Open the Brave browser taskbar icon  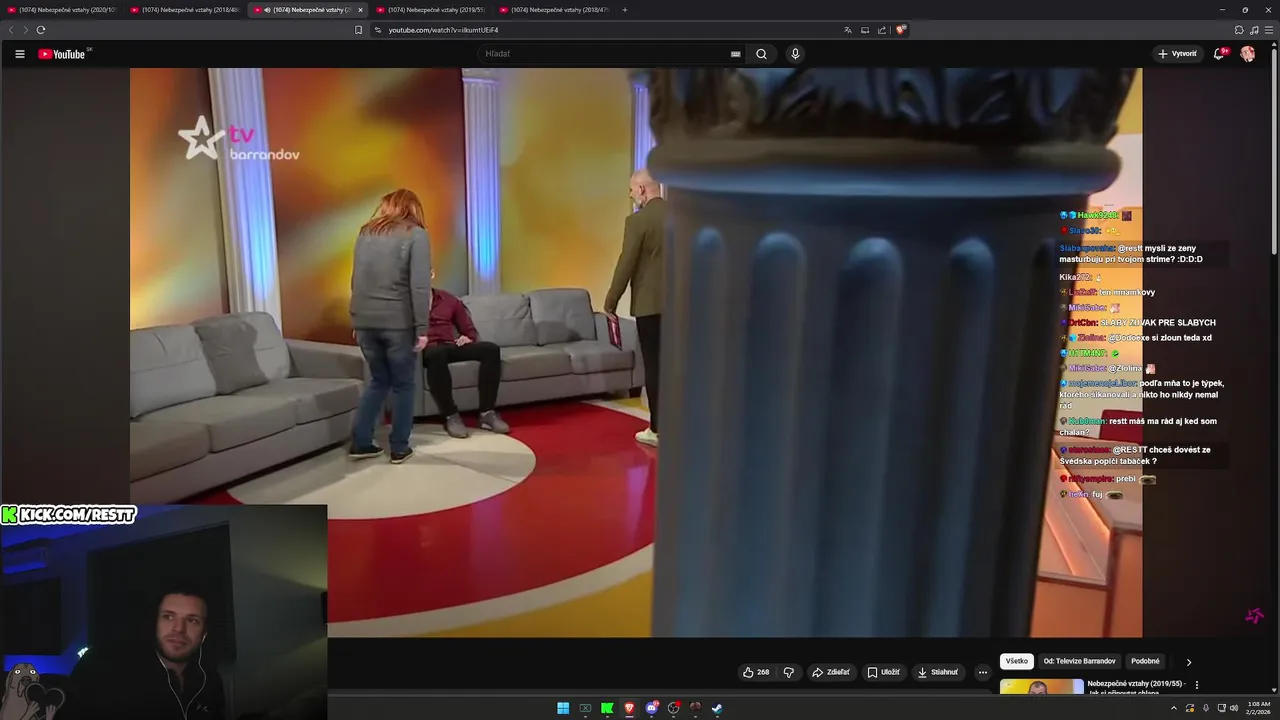629,708
